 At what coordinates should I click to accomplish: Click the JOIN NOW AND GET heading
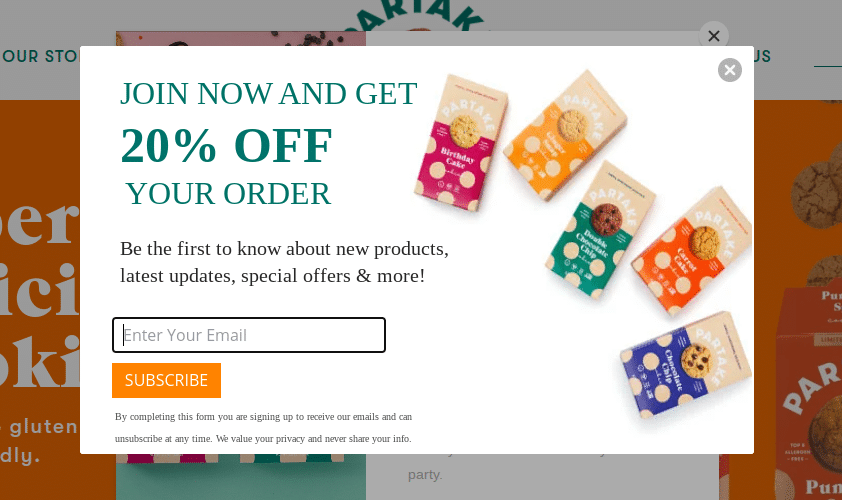click(268, 94)
